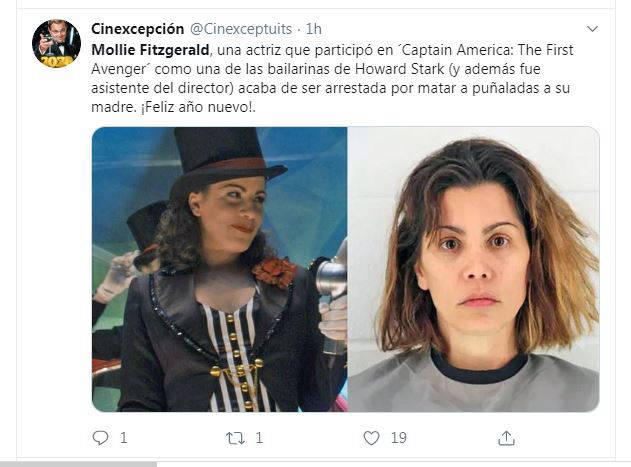The height and width of the screenshot is (467, 631).
Task: Click the horizontal scrollbar thumb at bottom
Action: tap(78, 465)
